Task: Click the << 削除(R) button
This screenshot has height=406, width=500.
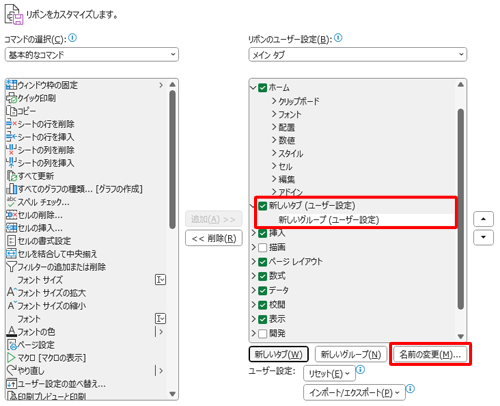Action: [x=214, y=238]
